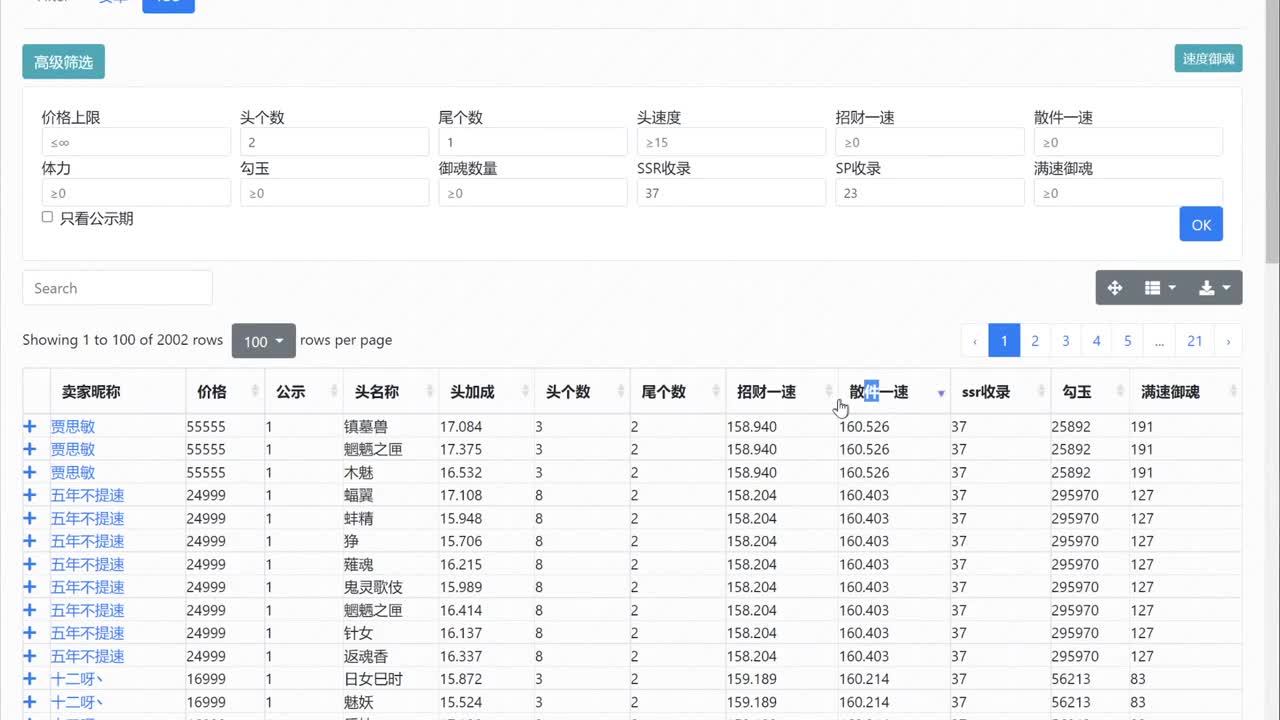This screenshot has width=1280, height=720.
Task: Click the table Search box
Action: point(117,288)
